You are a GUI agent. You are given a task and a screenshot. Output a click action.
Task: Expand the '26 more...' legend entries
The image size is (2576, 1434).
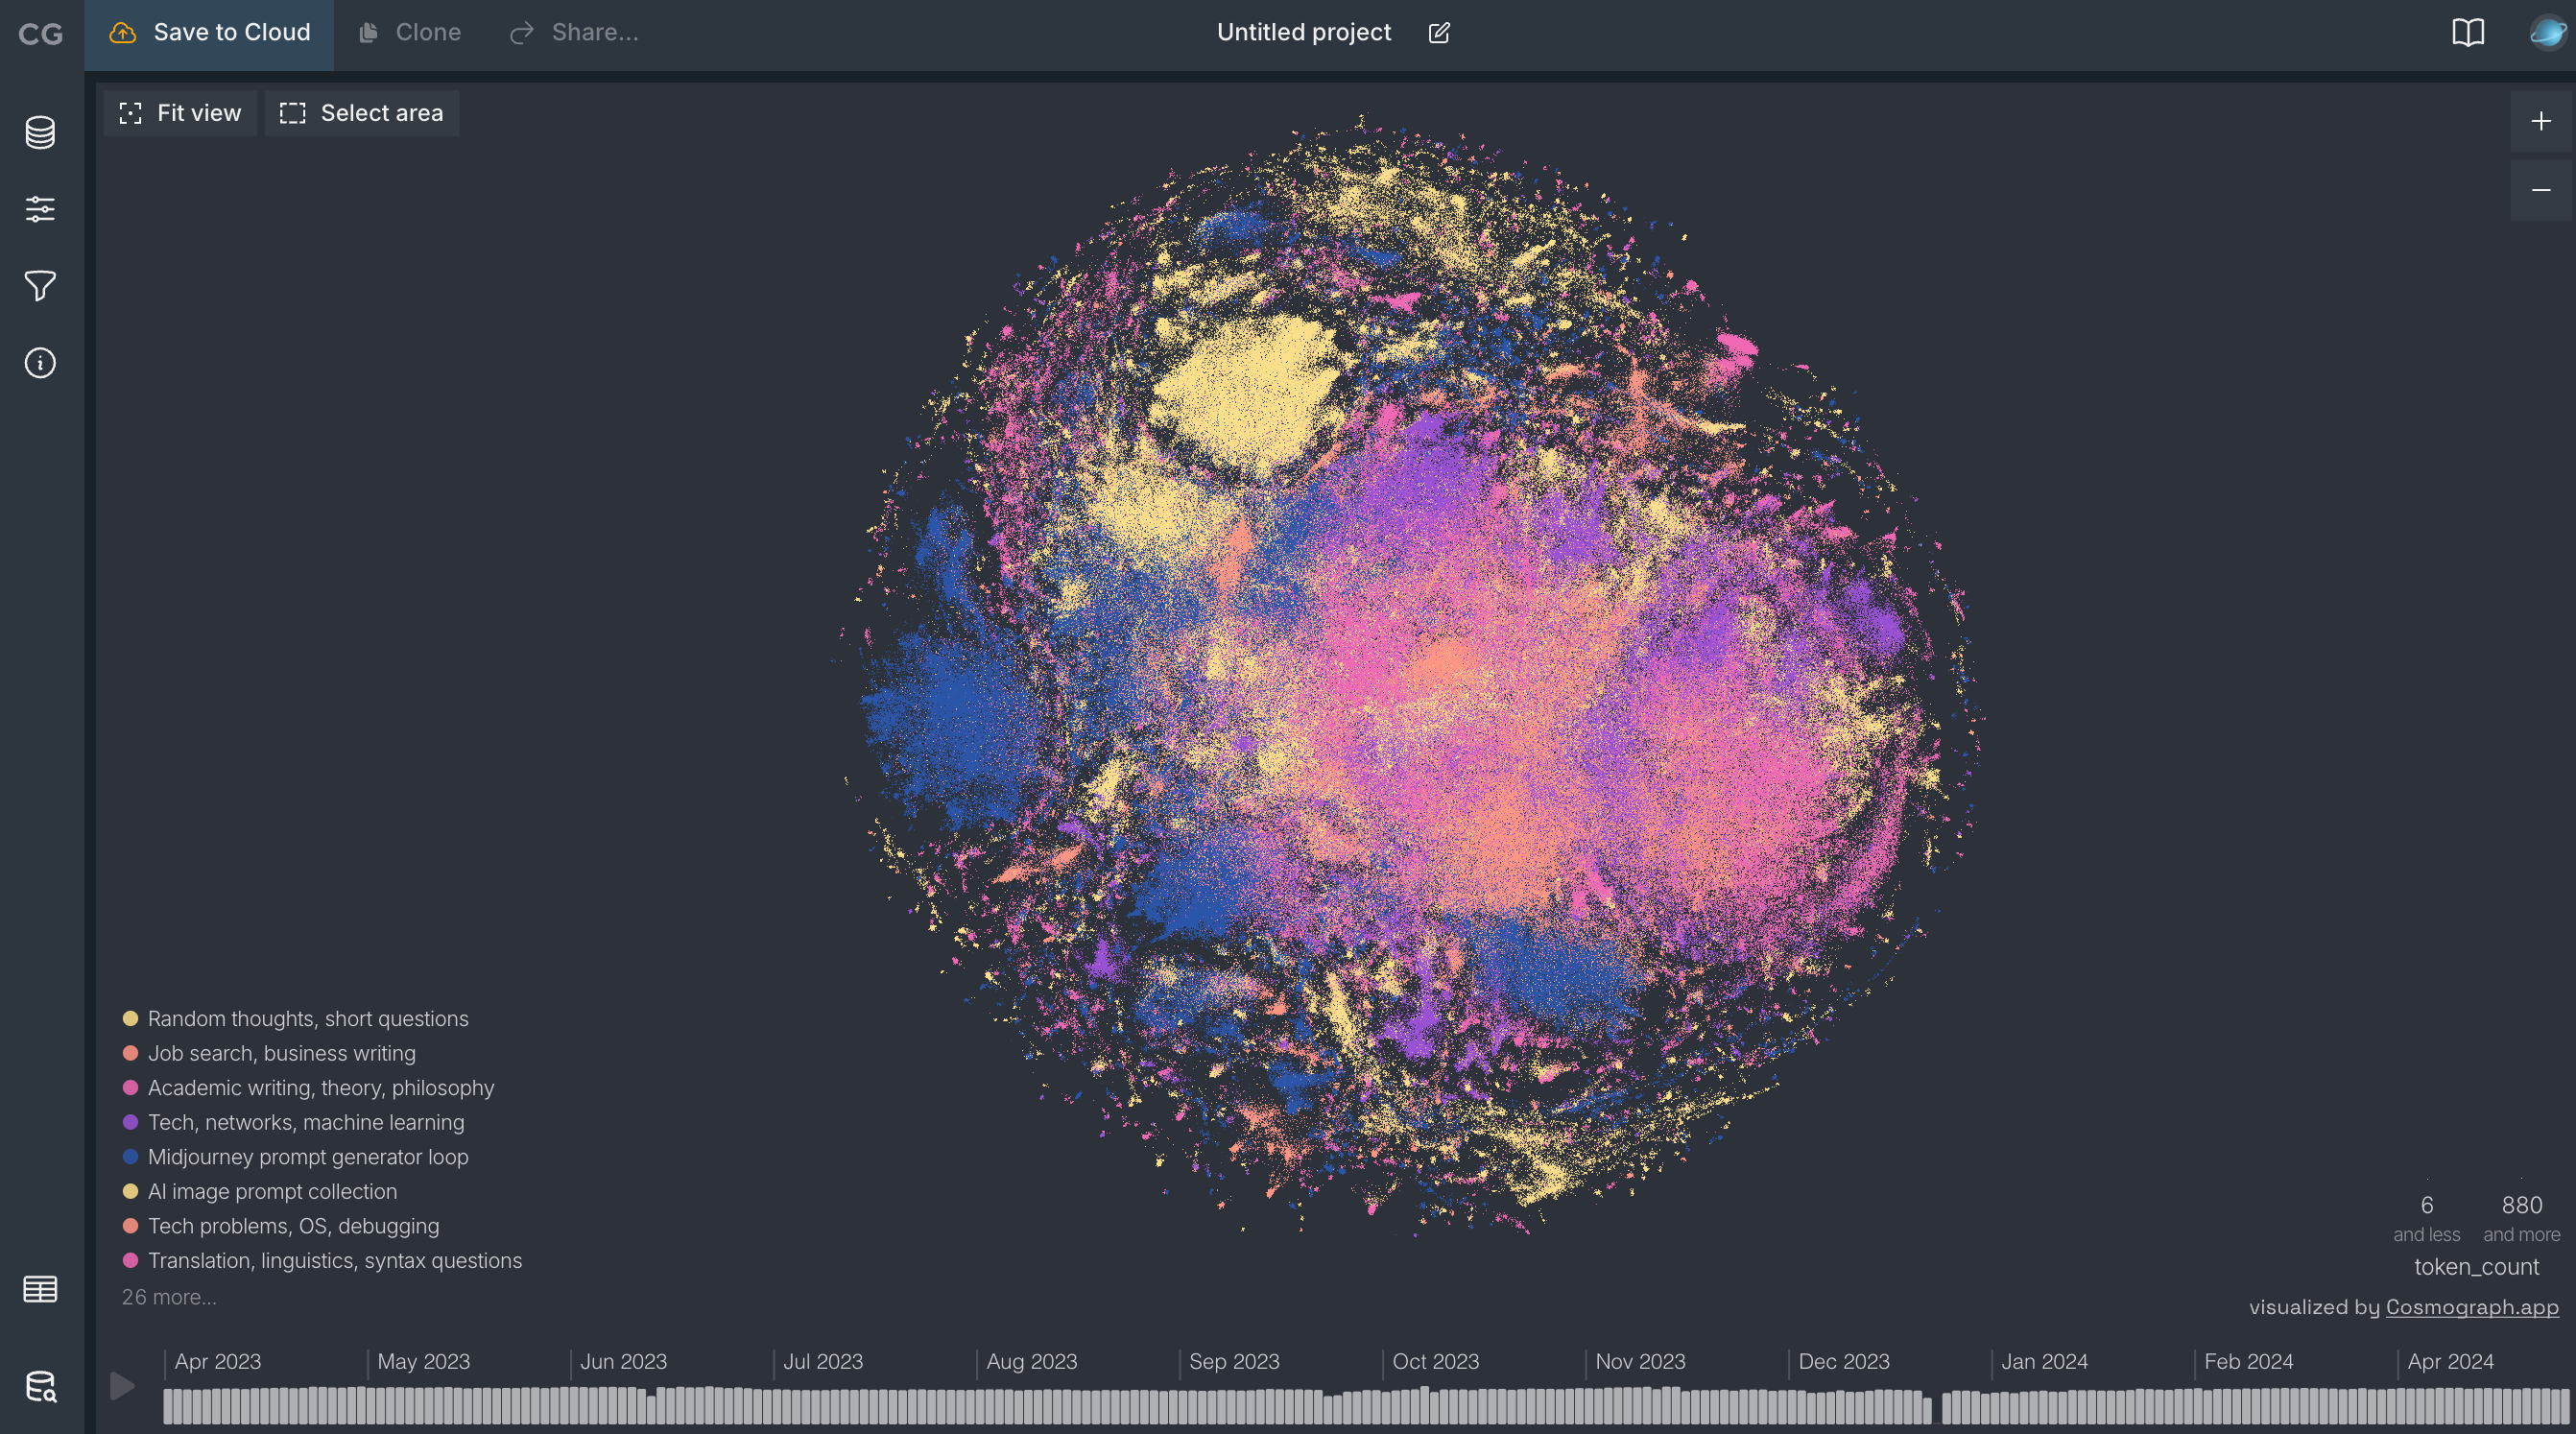pos(168,1297)
